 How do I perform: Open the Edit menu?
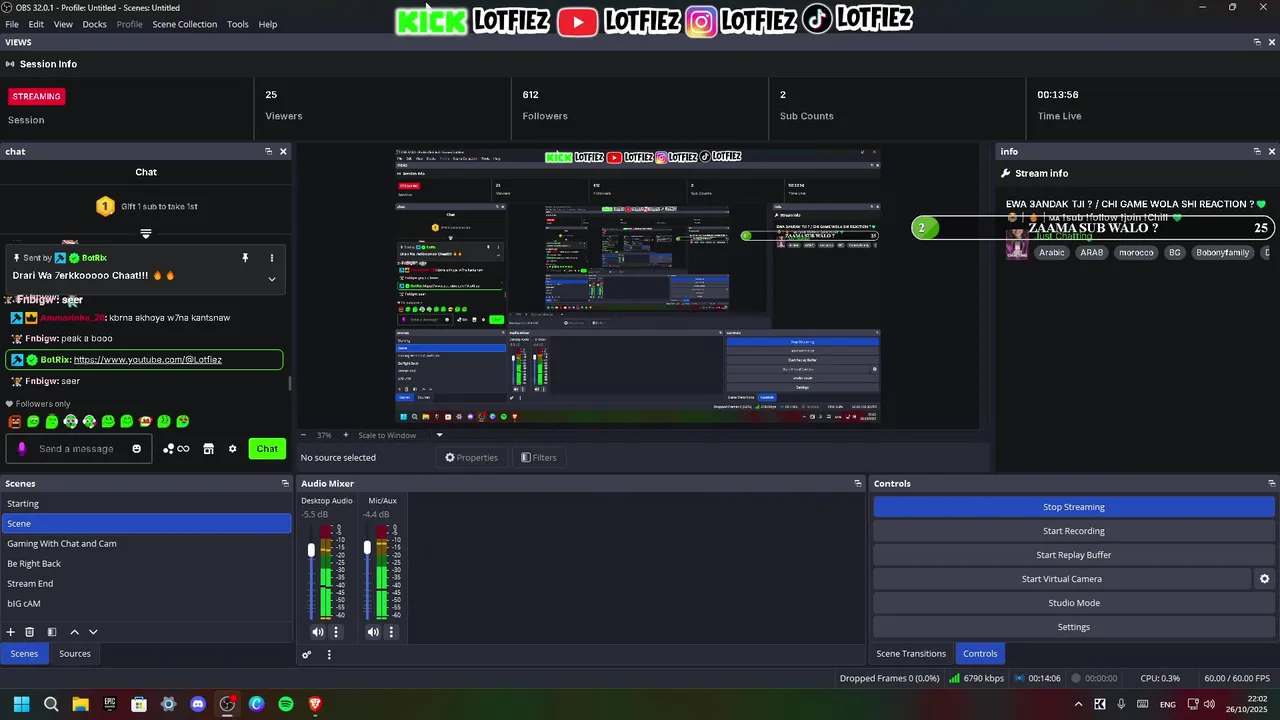pos(36,24)
